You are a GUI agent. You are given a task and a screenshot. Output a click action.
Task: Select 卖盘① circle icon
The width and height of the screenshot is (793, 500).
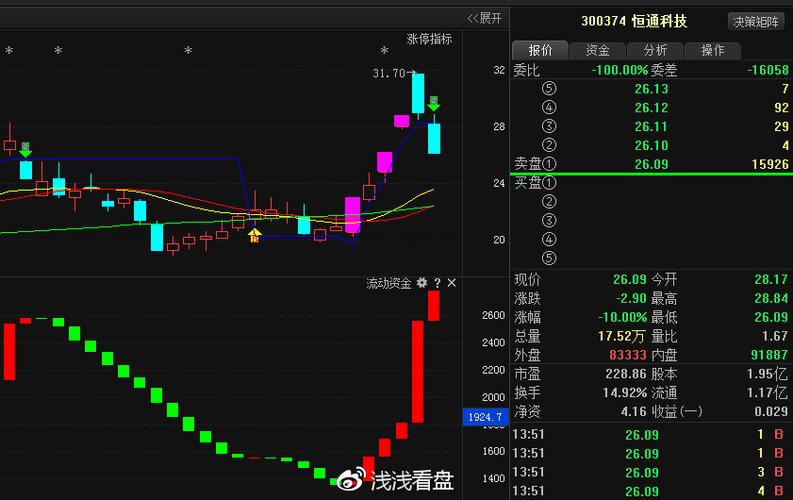(549, 164)
